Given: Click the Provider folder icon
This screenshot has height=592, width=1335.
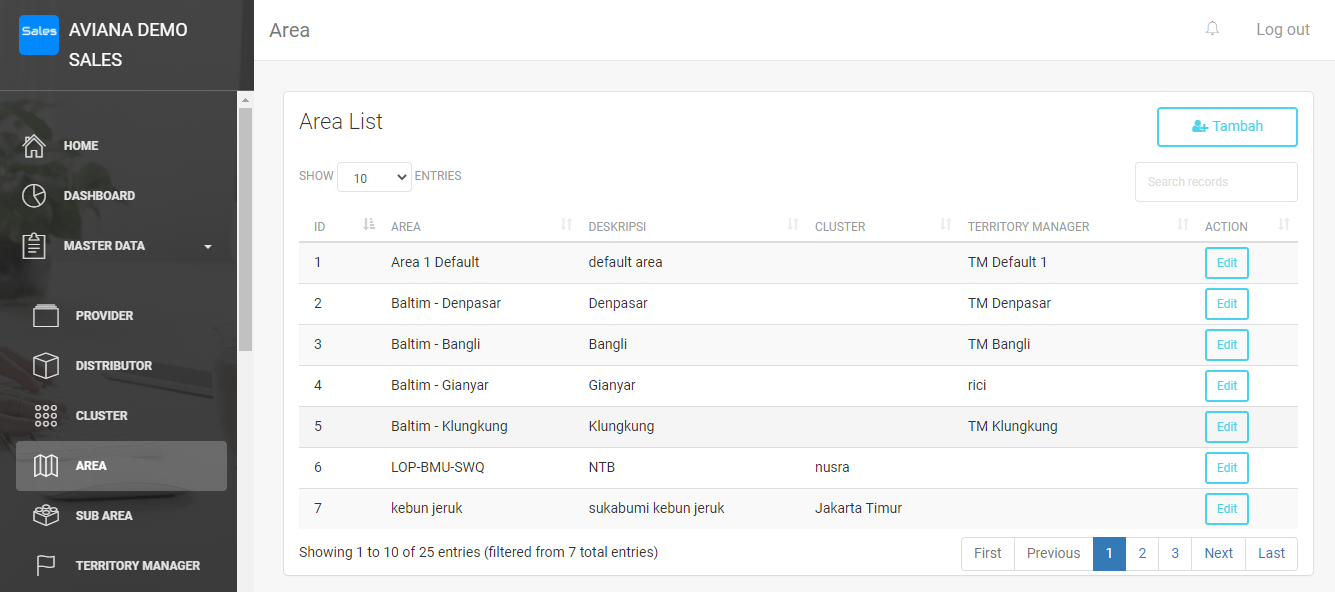Looking at the screenshot, I should [x=46, y=316].
